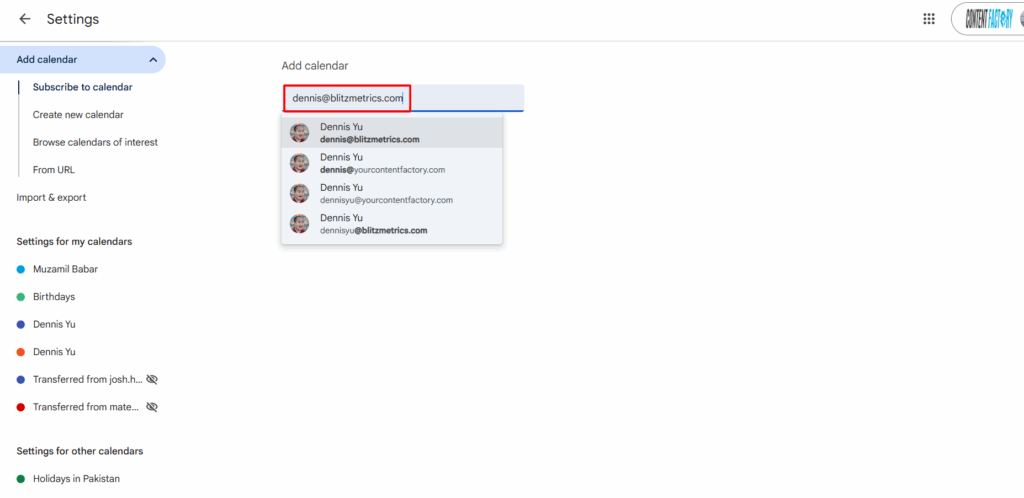Click the Settings for other calendars heading

coord(80,451)
